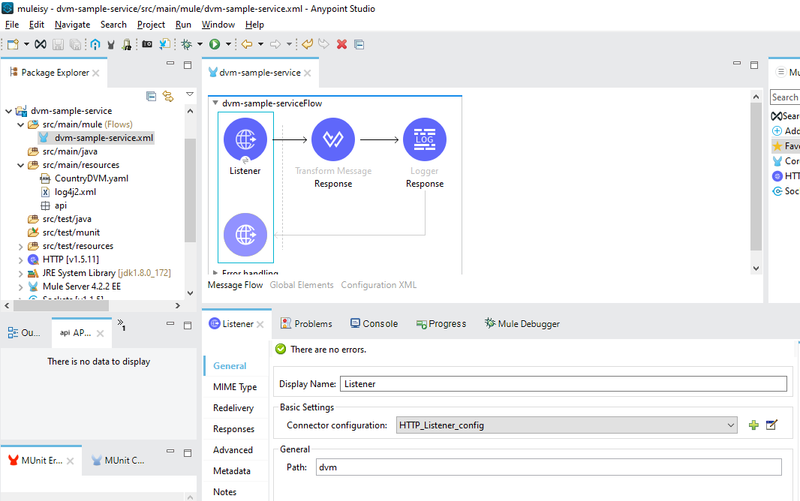
Task: Edit the HTTP_Listener_config with the edit icon
Action: 772,424
